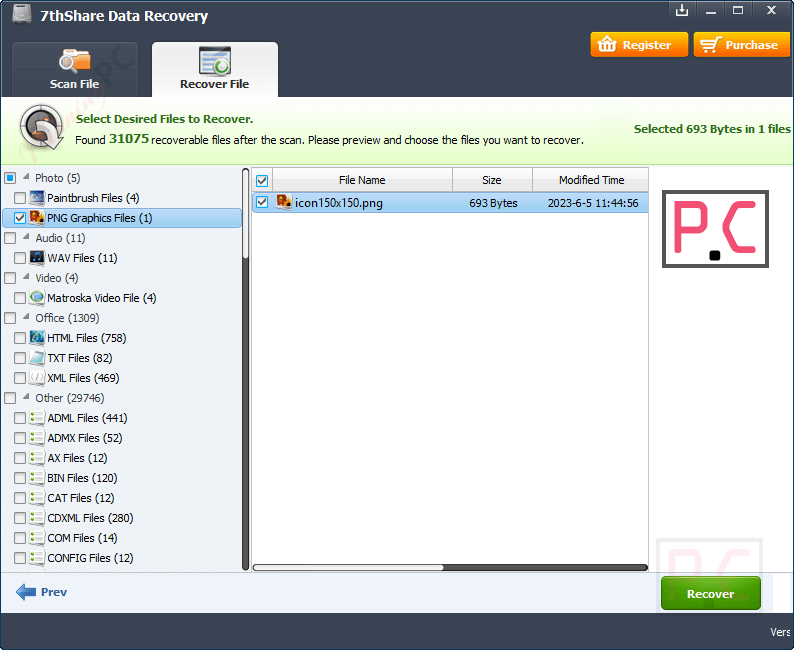Toggle select-all checkbox in file list header

pyautogui.click(x=262, y=180)
